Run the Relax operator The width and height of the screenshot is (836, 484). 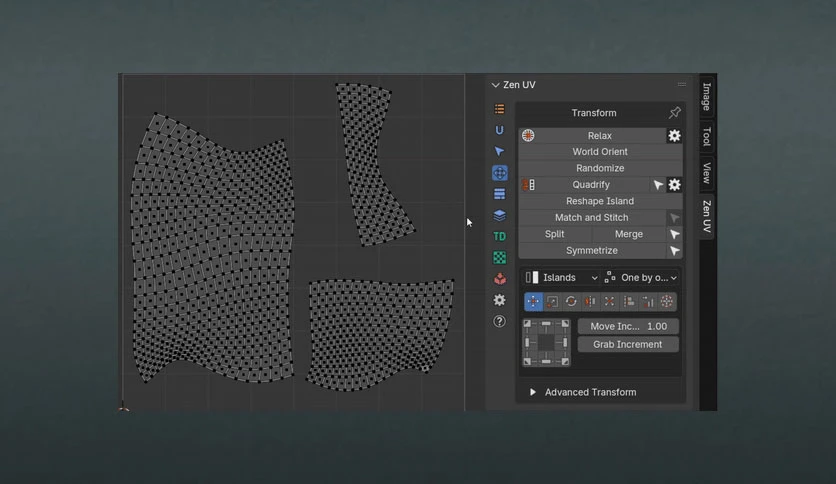(x=600, y=135)
